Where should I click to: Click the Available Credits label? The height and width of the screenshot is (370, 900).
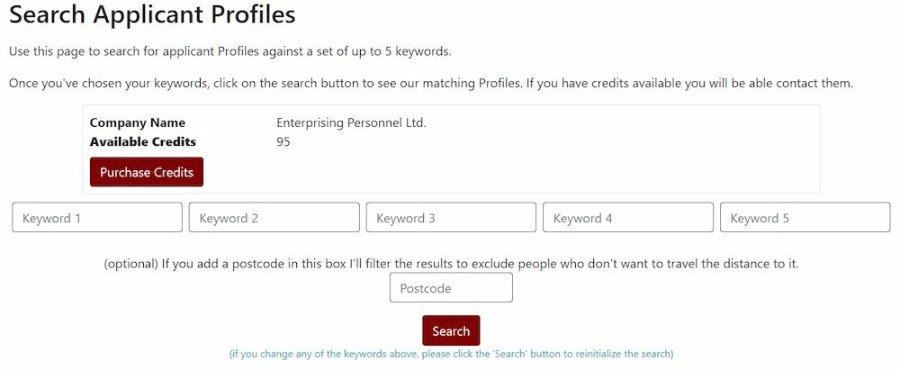[x=143, y=142]
